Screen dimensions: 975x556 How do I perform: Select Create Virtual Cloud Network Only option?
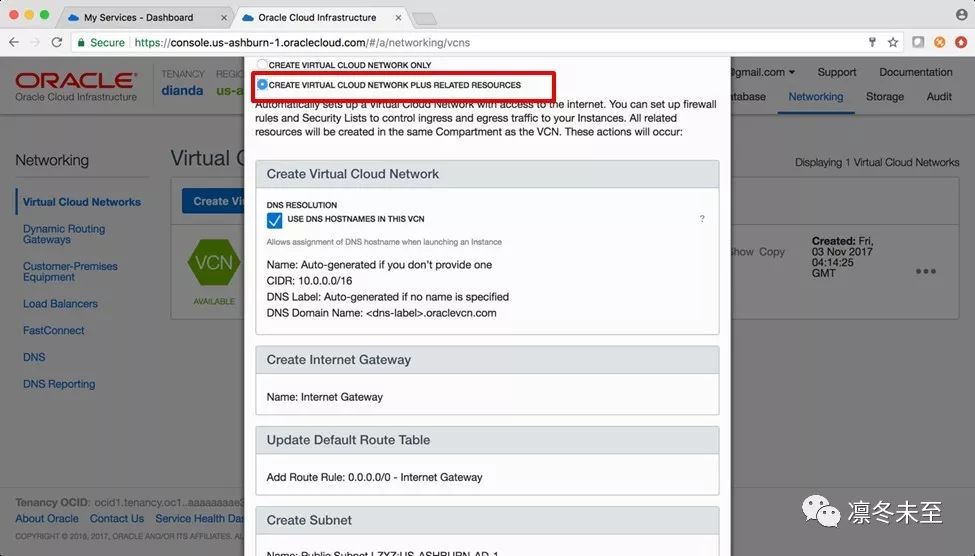(262, 65)
